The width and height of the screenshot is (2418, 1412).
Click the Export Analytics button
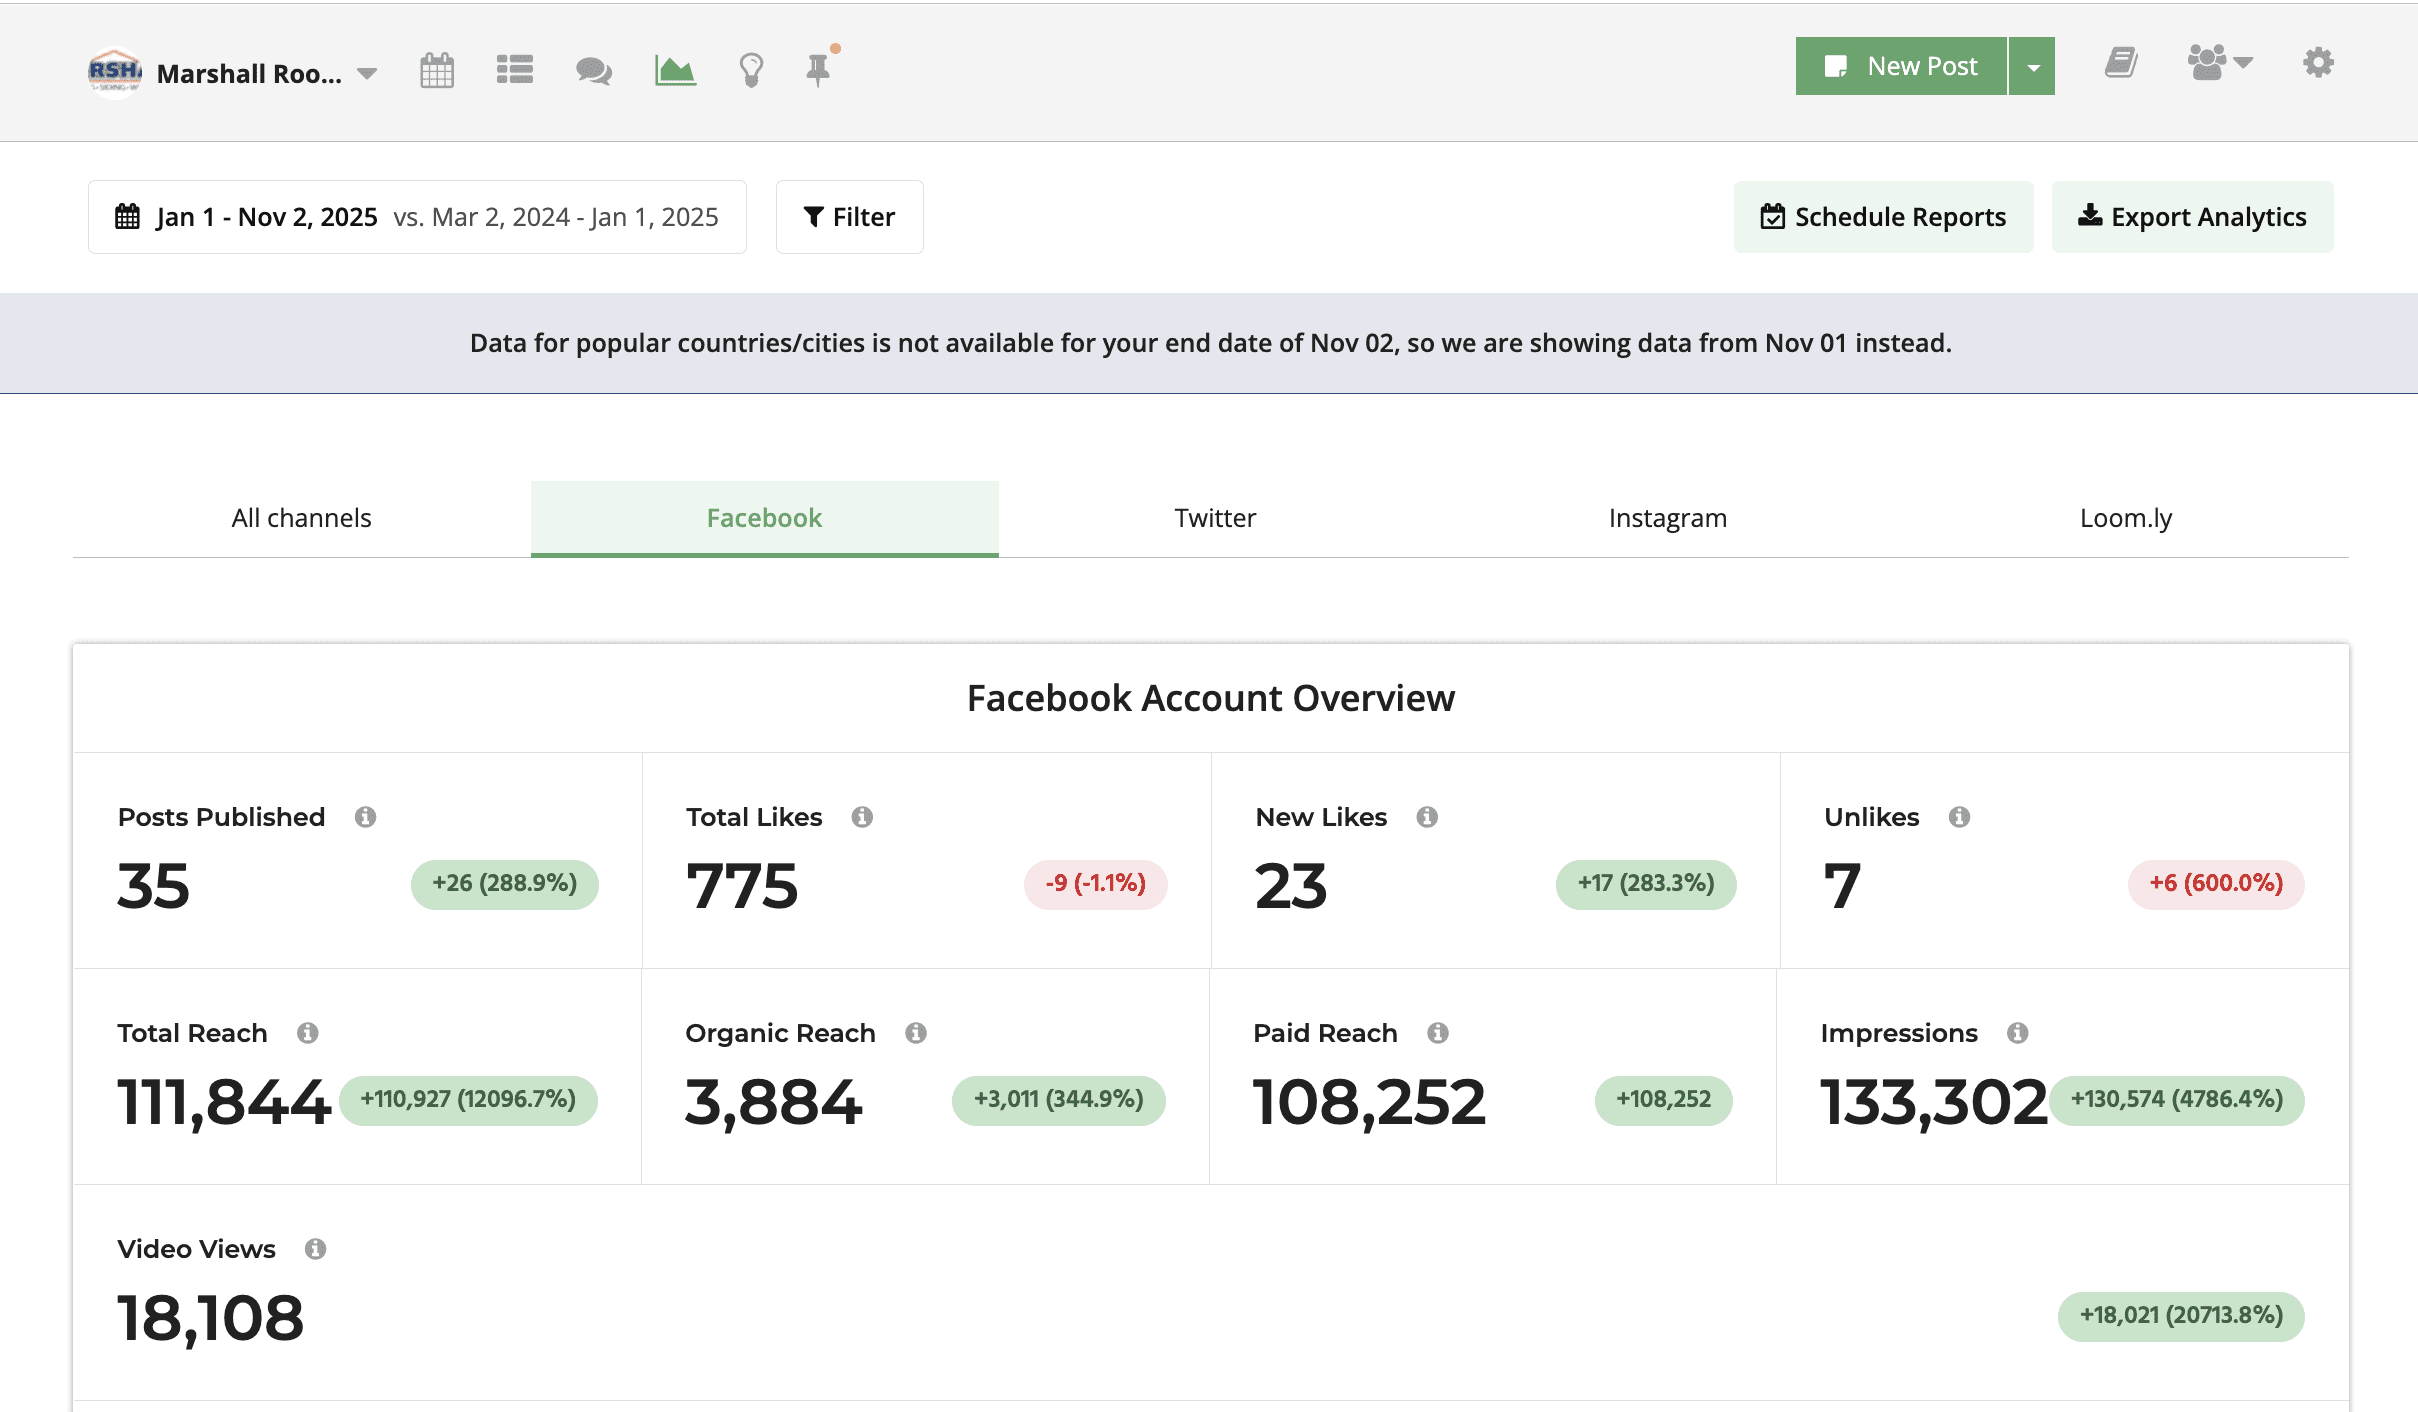(2192, 217)
